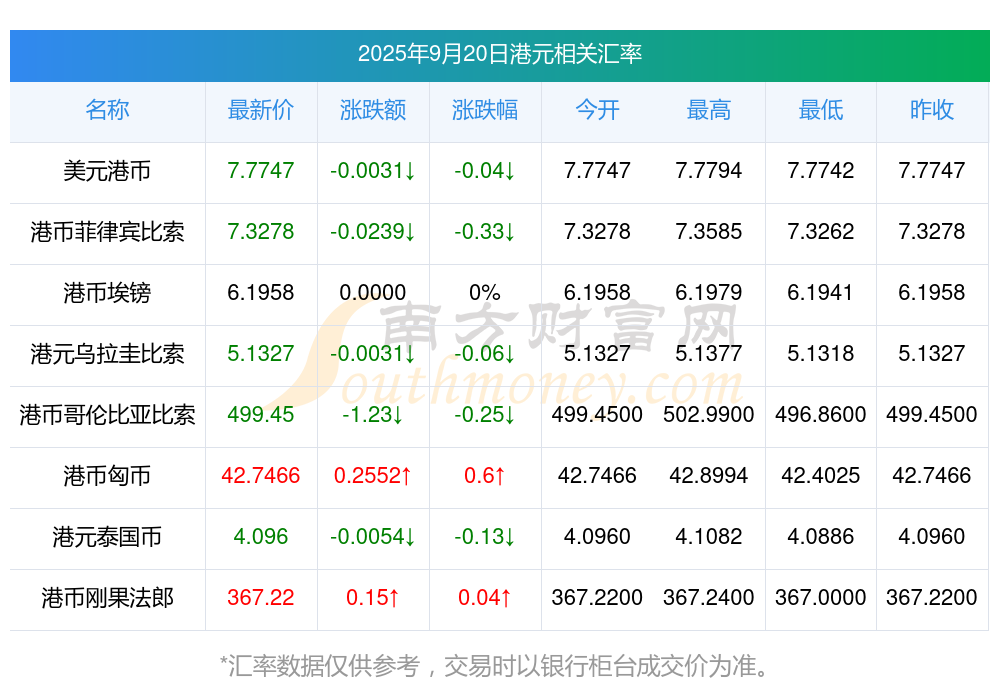1000x698 pixels.
Task: Click the percent change 0.6↑
Action: pos(485,475)
